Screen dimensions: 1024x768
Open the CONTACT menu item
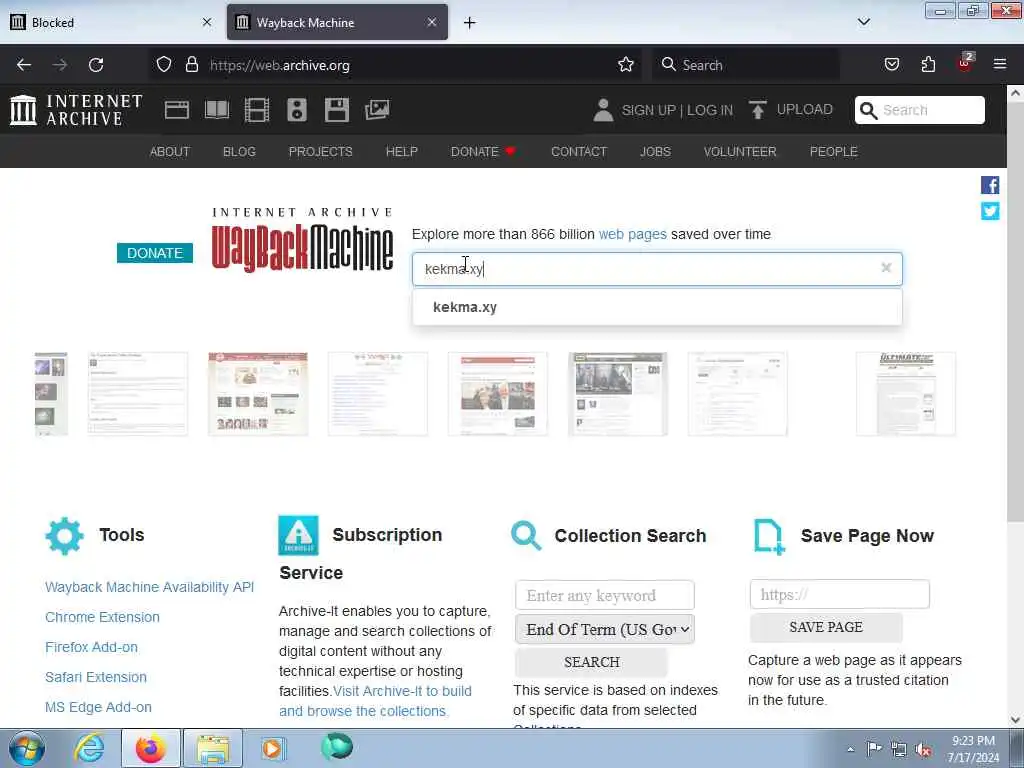tap(579, 152)
